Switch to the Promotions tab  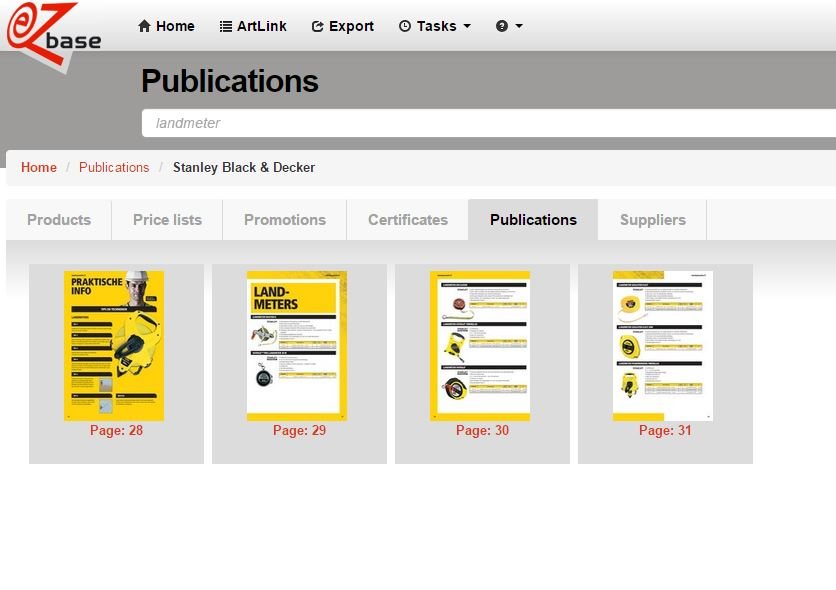click(285, 220)
